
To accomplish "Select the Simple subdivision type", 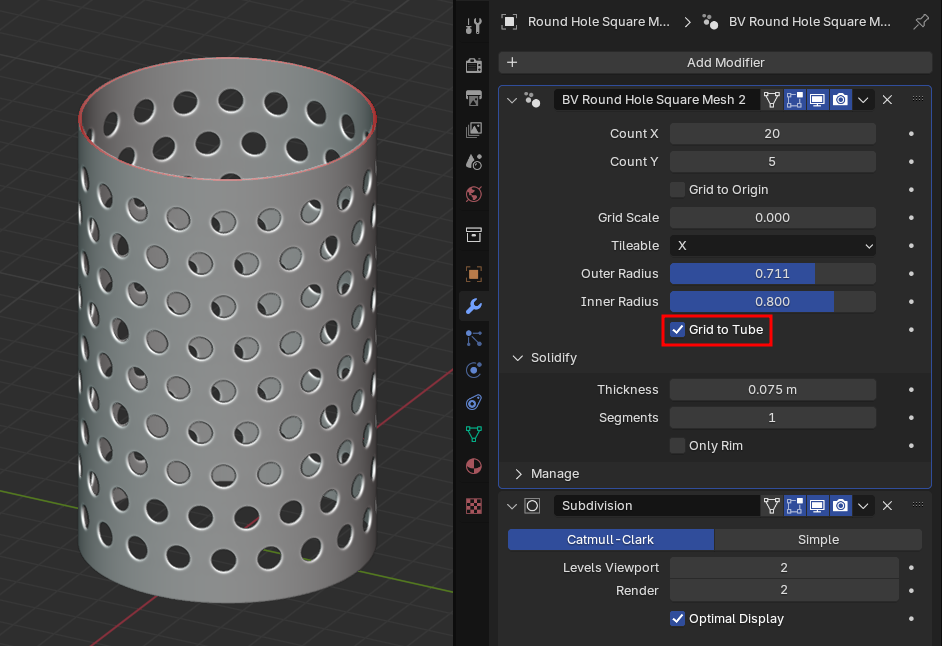I will point(818,540).
